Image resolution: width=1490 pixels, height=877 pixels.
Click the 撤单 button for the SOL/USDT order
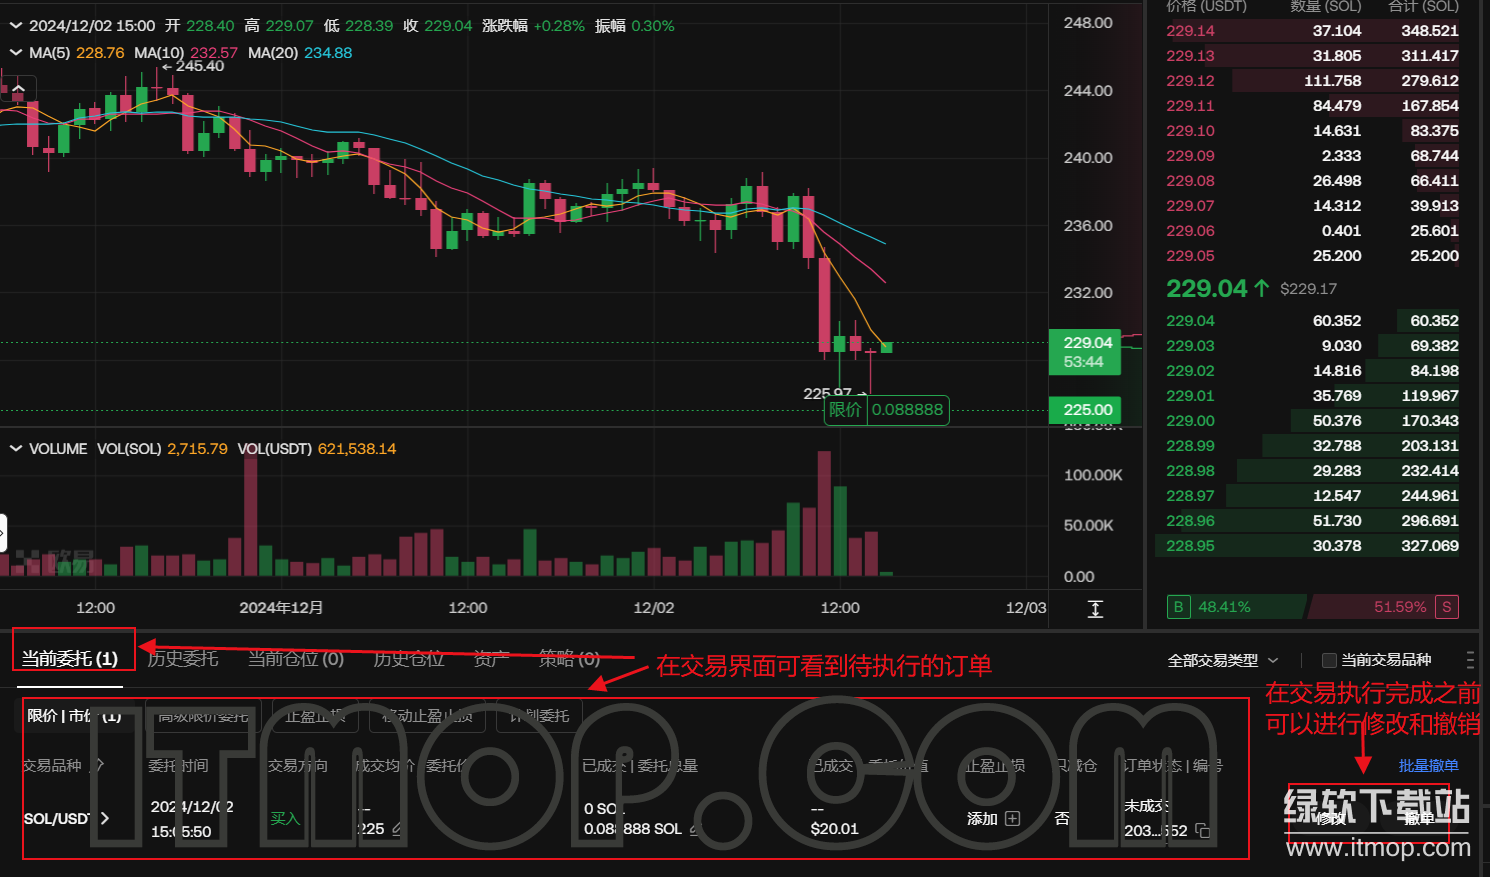[x=1419, y=819]
